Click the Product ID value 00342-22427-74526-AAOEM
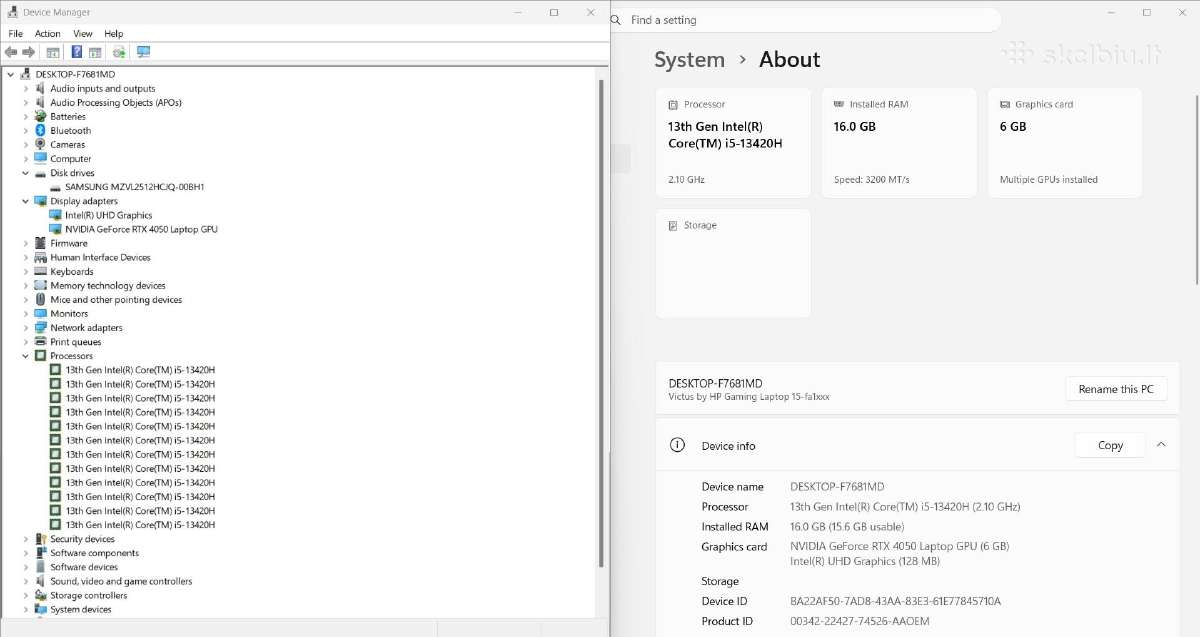 click(x=859, y=621)
